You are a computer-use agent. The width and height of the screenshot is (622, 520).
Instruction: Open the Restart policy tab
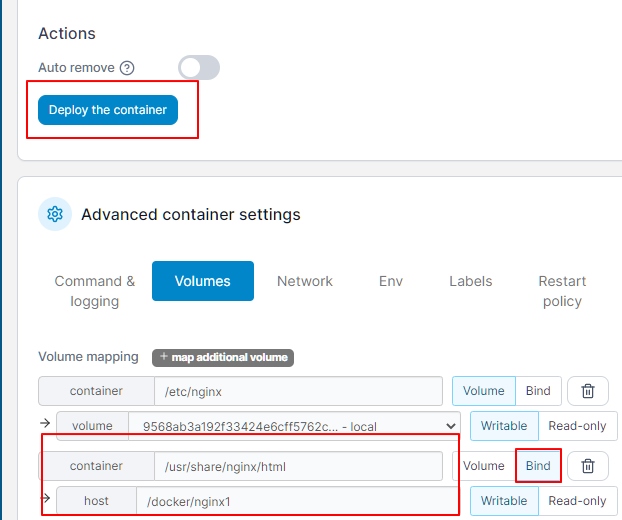click(562, 291)
